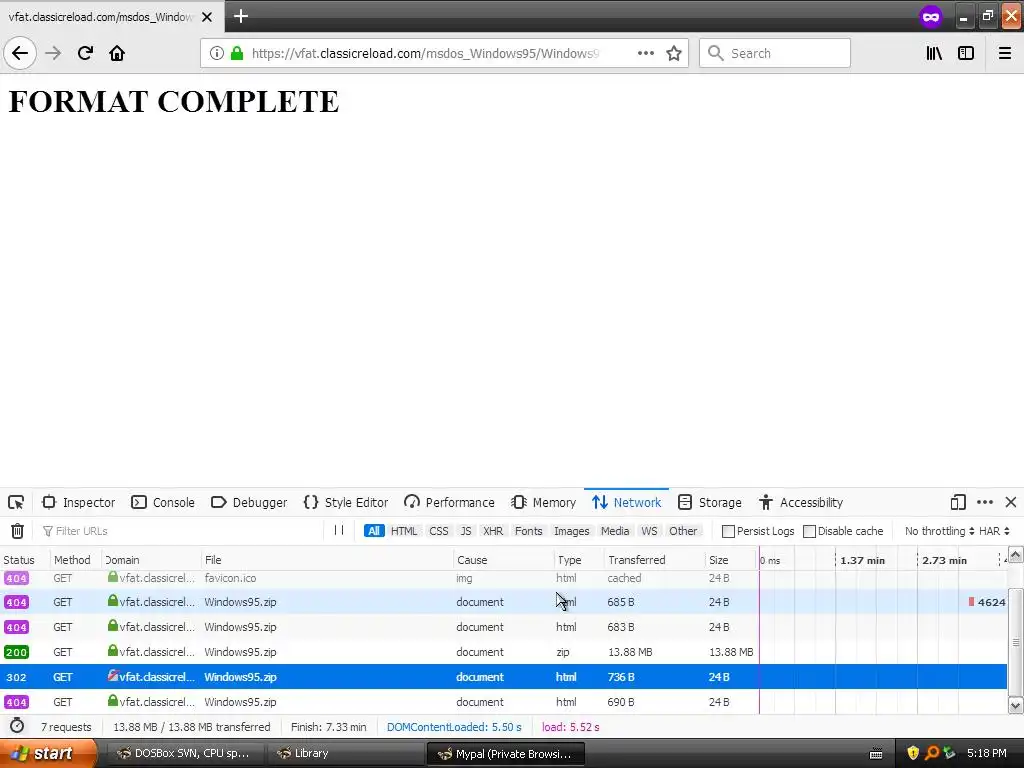Click the forward navigation arrow
Viewport: 1024px width, 768px height.
(x=53, y=53)
